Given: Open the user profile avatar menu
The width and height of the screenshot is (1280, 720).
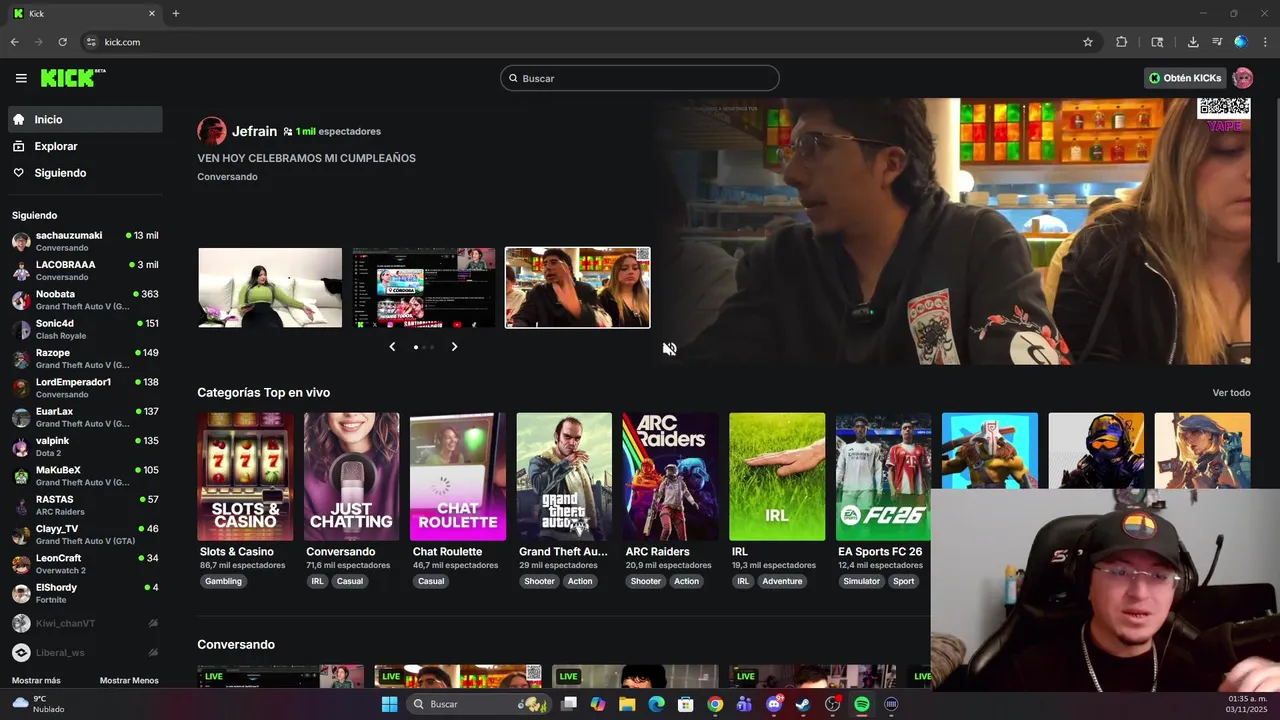Looking at the screenshot, I should [1243, 78].
